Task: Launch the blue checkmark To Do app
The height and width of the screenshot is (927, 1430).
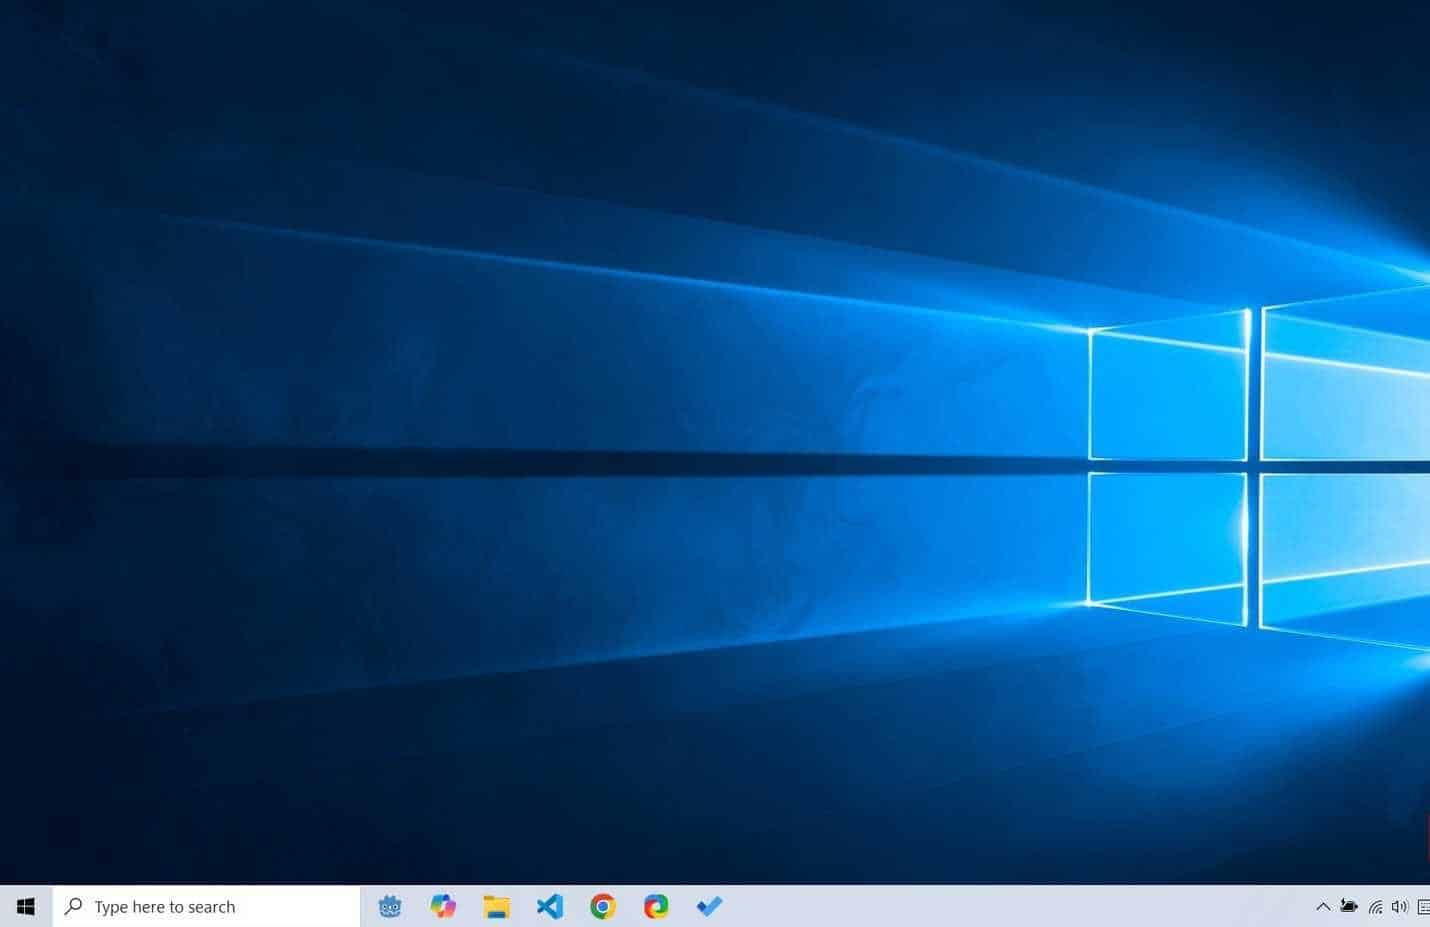Action: [x=709, y=907]
